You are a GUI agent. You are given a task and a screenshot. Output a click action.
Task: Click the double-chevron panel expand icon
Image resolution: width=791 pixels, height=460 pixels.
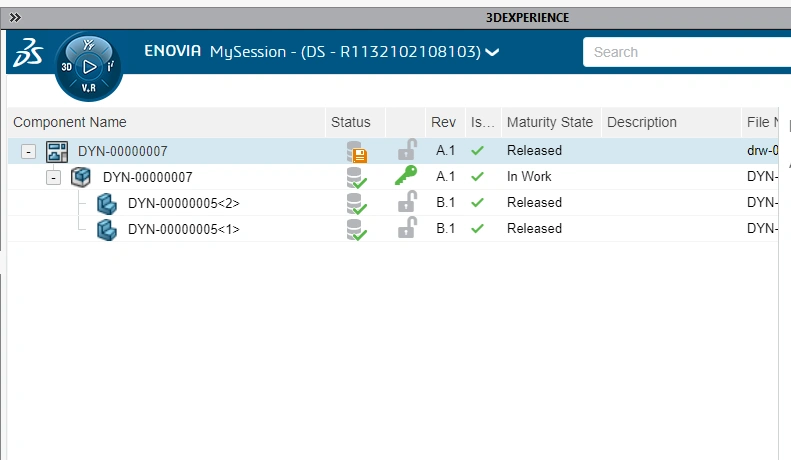(x=15, y=18)
